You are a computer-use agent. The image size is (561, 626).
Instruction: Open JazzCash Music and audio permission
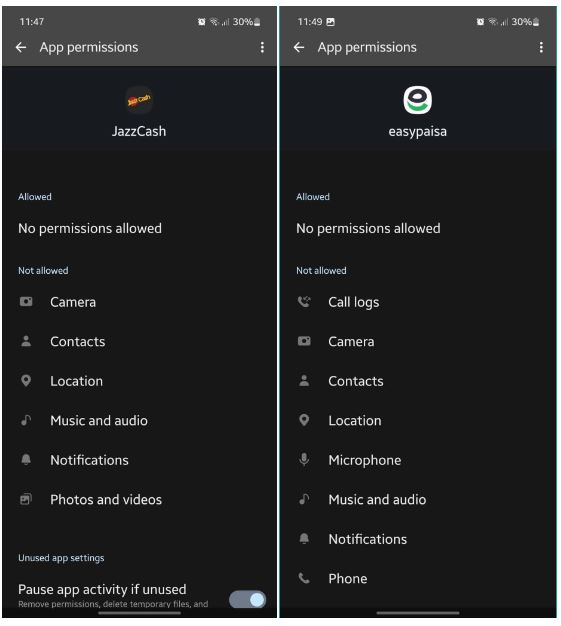[x=139, y=420]
